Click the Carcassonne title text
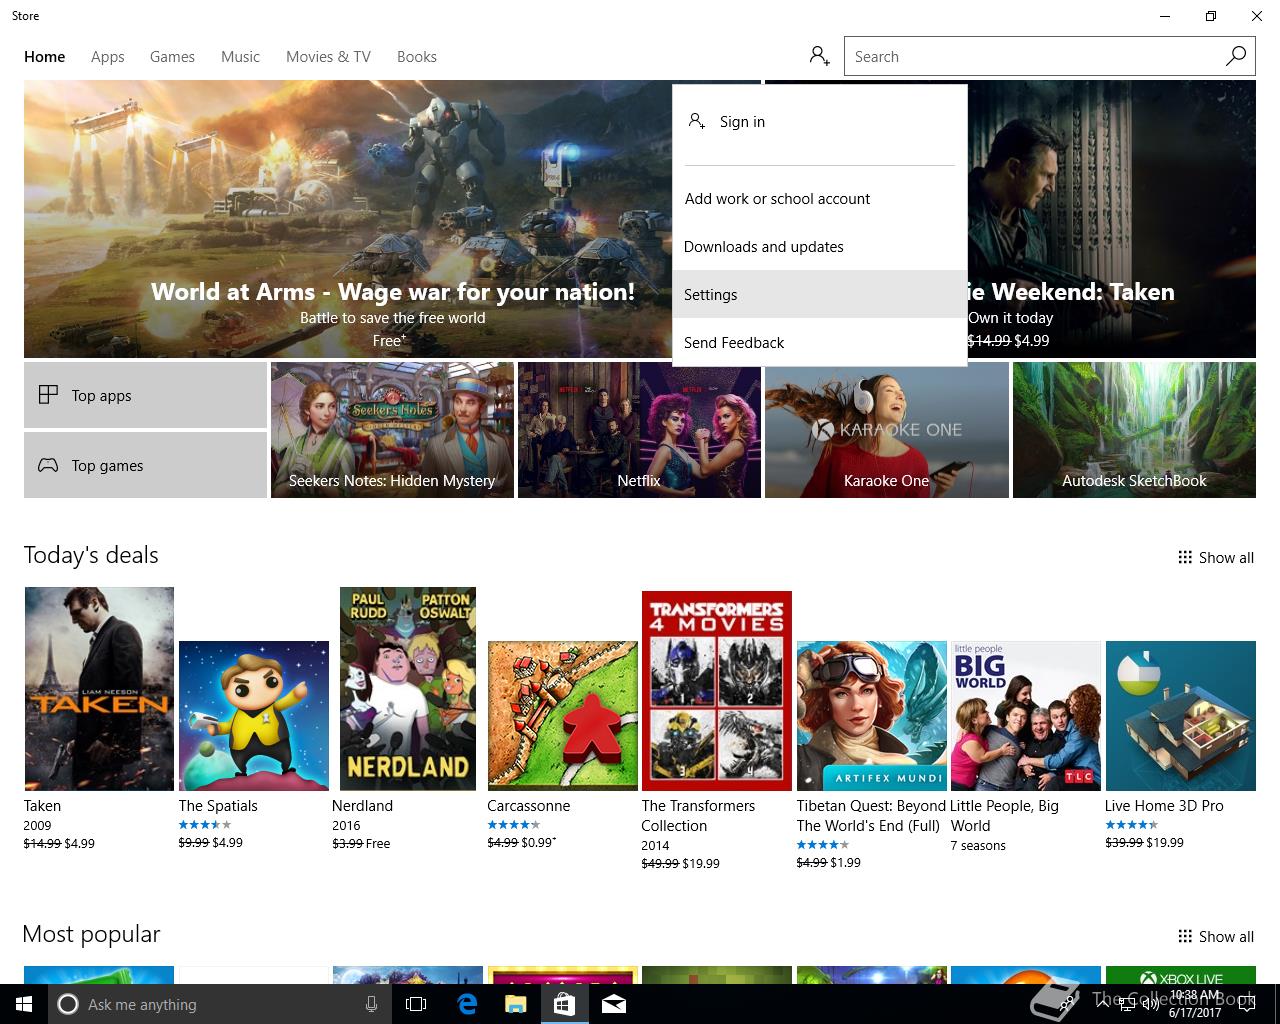The height and width of the screenshot is (1024, 1280). pyautogui.click(x=529, y=806)
